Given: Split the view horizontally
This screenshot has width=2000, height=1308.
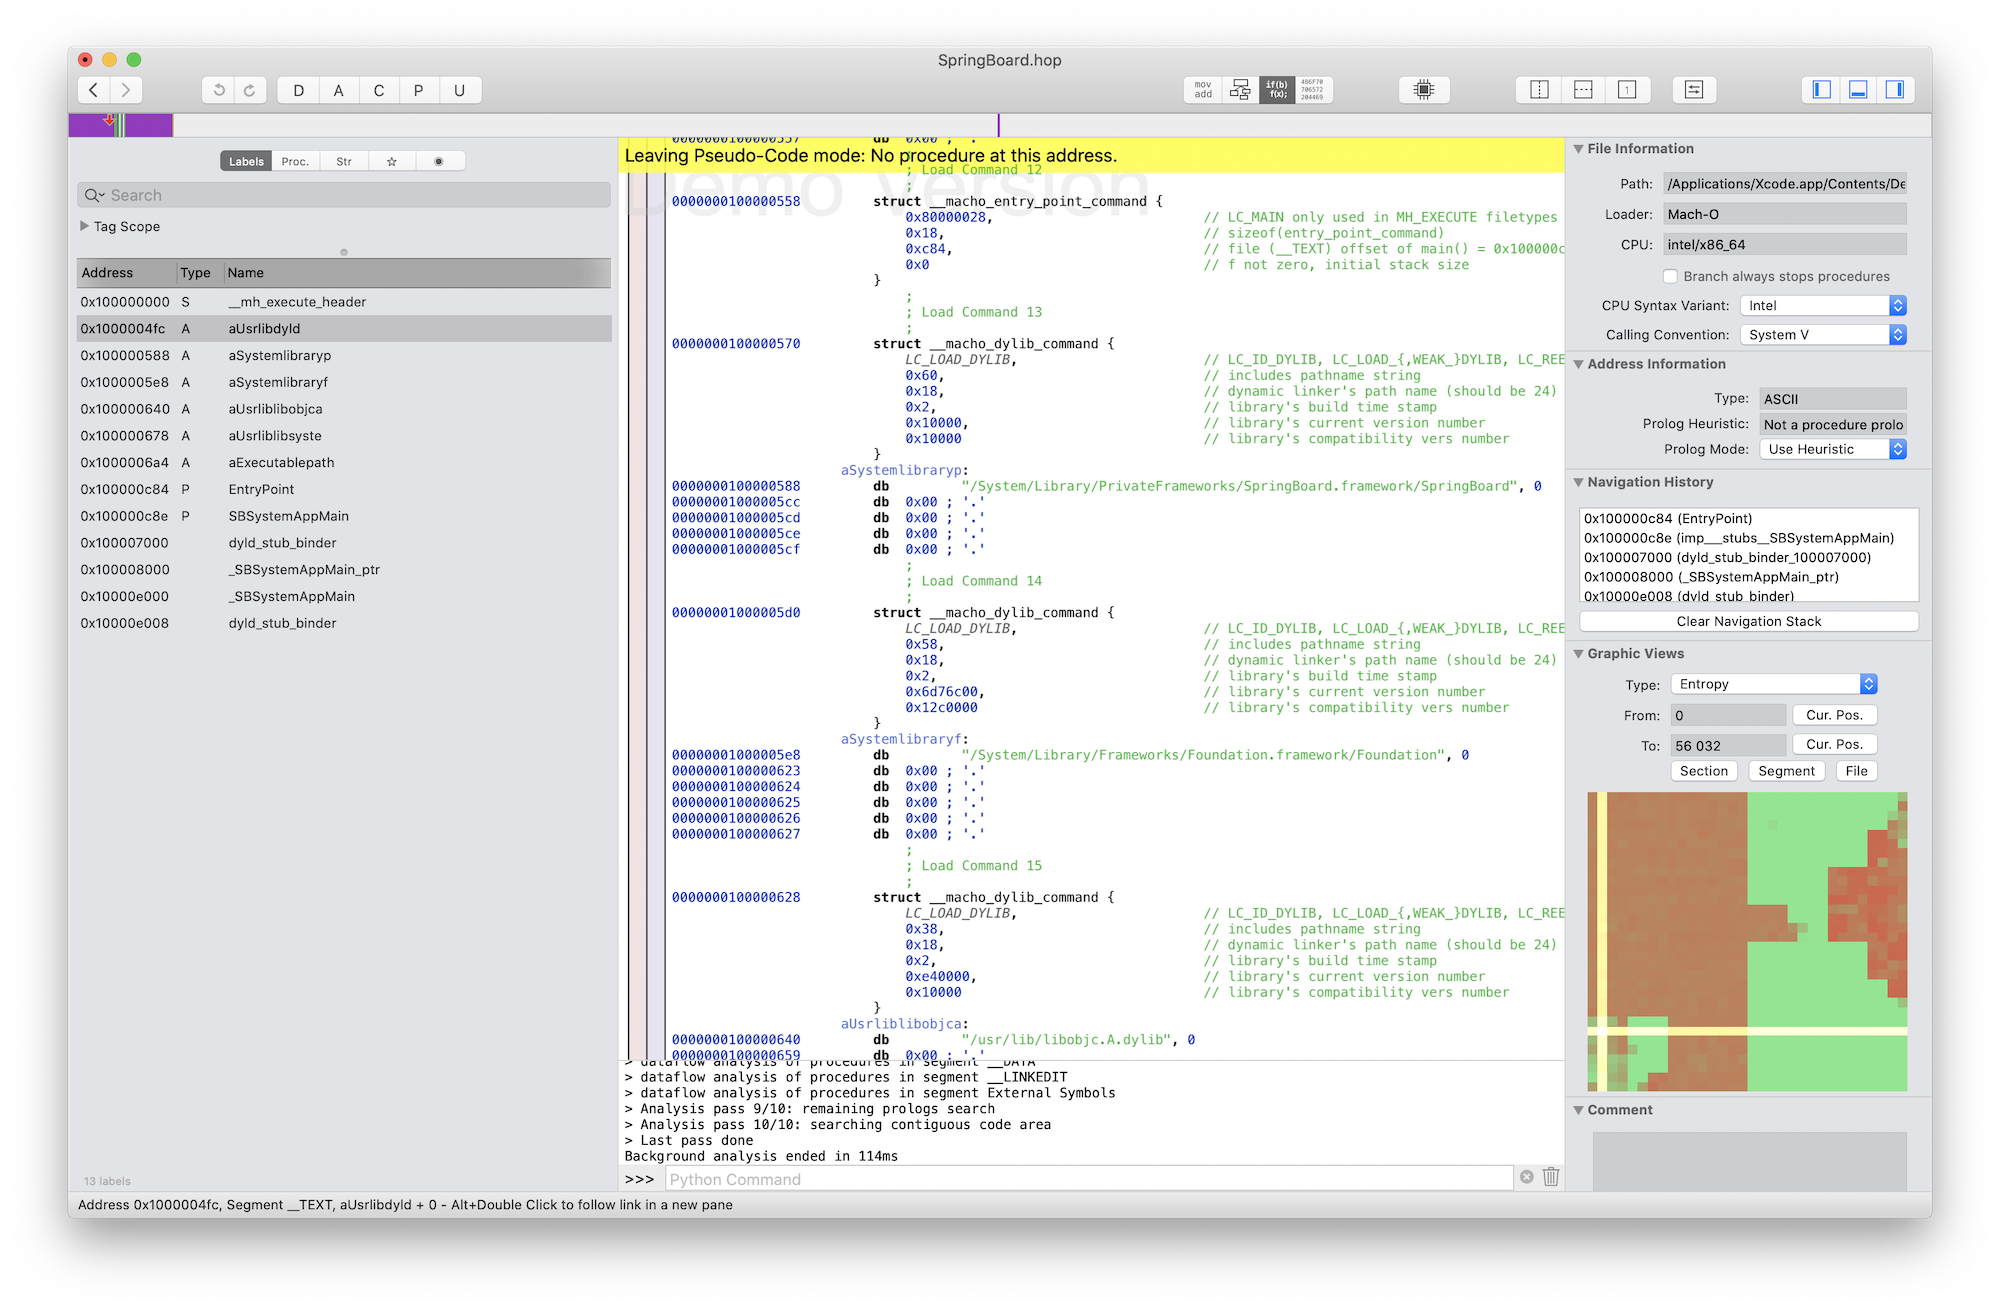Looking at the screenshot, I should click(1583, 90).
